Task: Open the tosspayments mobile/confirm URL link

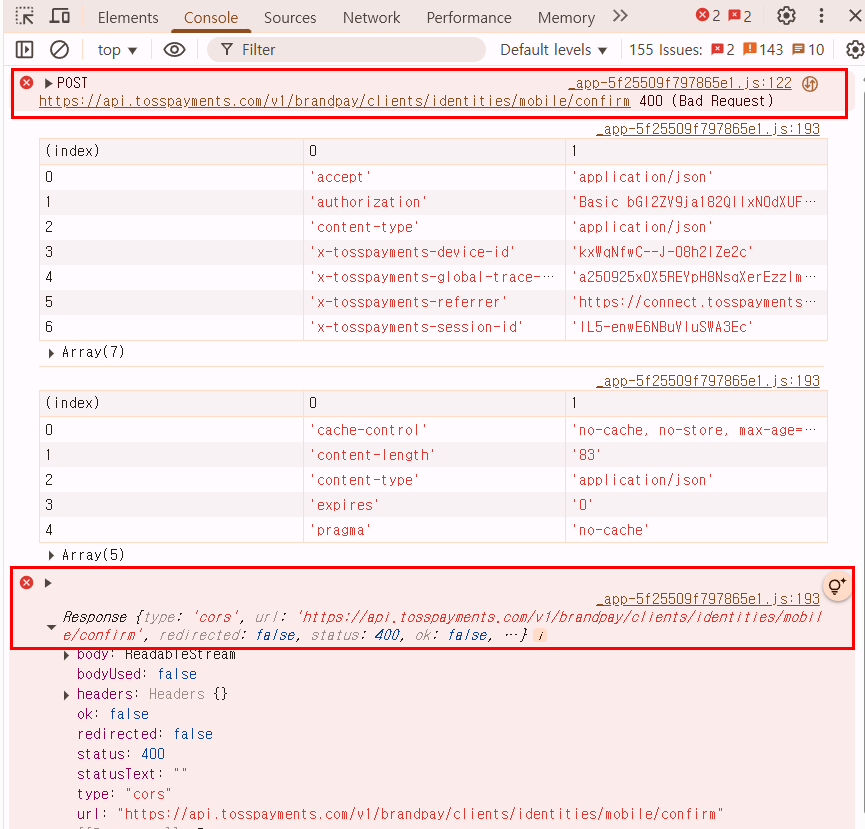Action: click(x=334, y=101)
